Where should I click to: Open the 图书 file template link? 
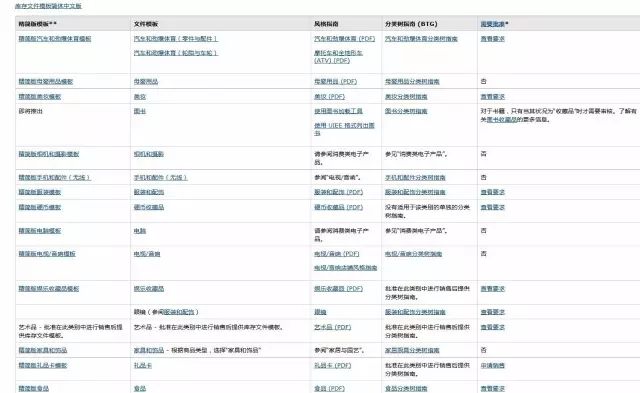(140, 111)
